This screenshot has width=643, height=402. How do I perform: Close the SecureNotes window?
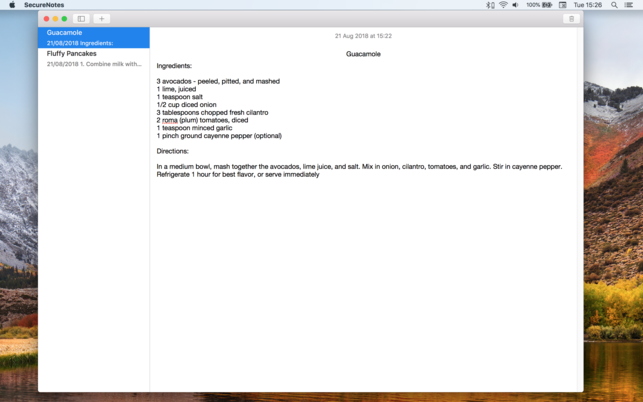[46, 18]
